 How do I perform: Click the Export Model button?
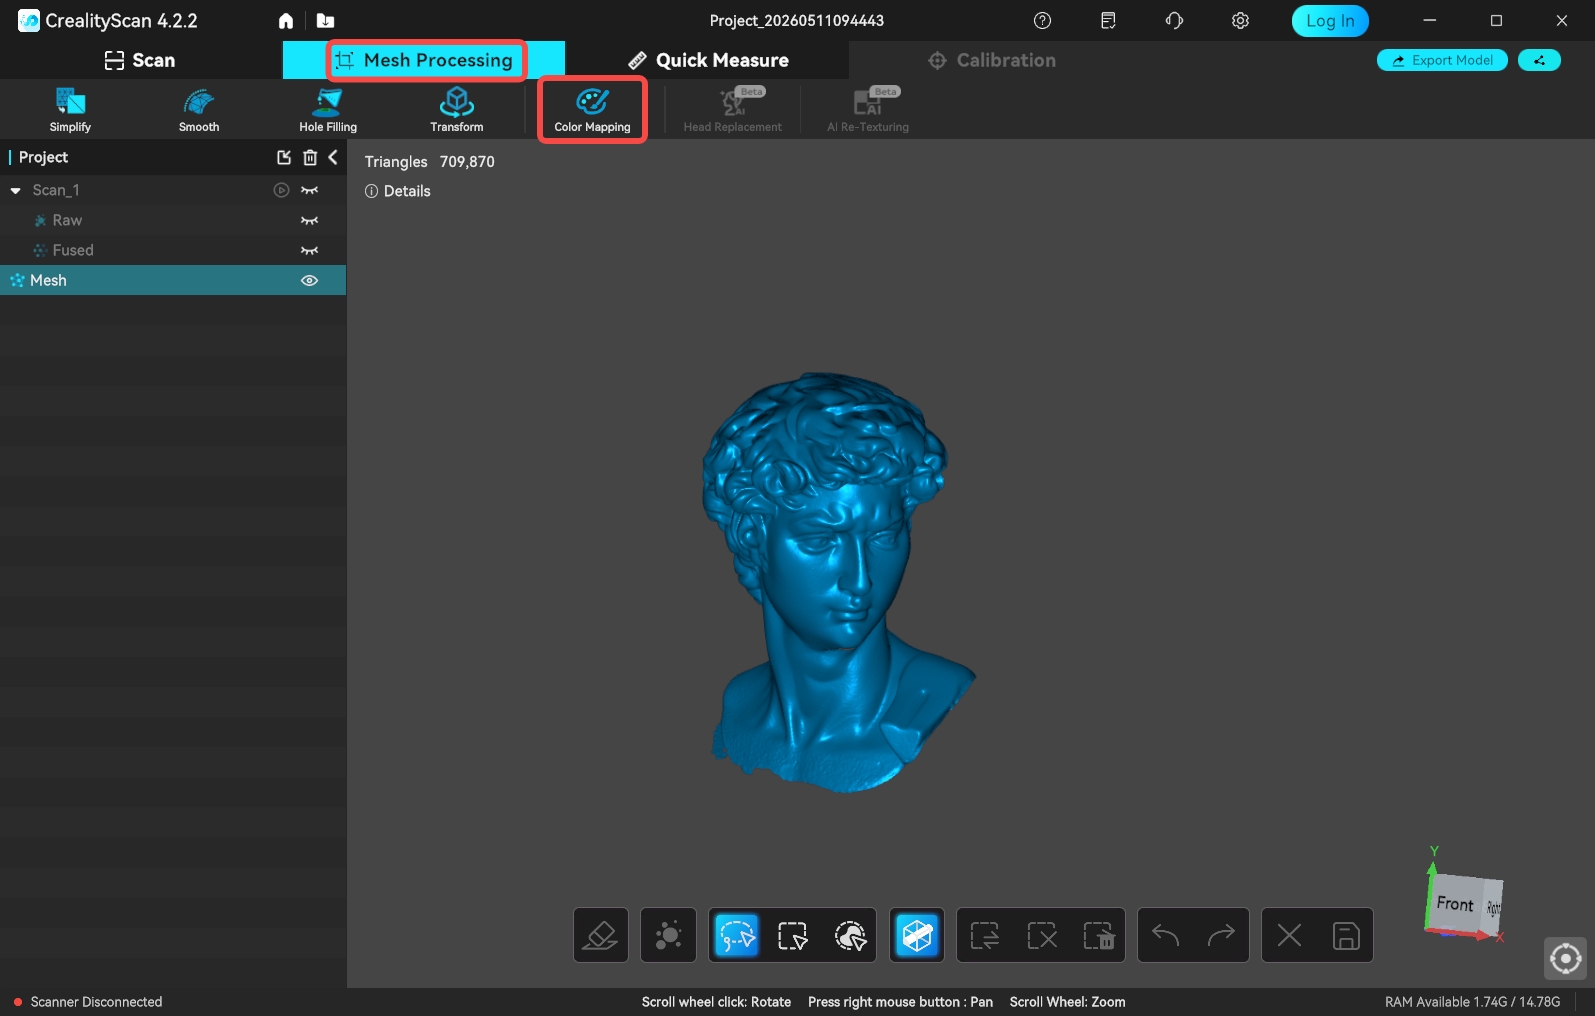(x=1442, y=60)
